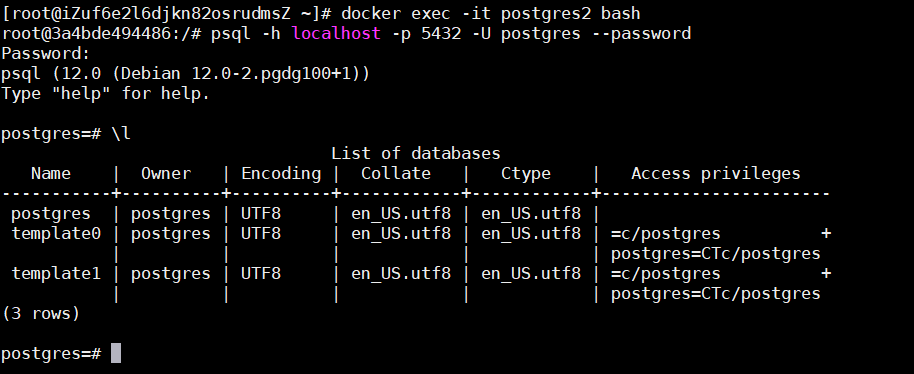Viewport: 914px width, 374px height.
Task: Click the Collate column header
Action: (x=396, y=173)
